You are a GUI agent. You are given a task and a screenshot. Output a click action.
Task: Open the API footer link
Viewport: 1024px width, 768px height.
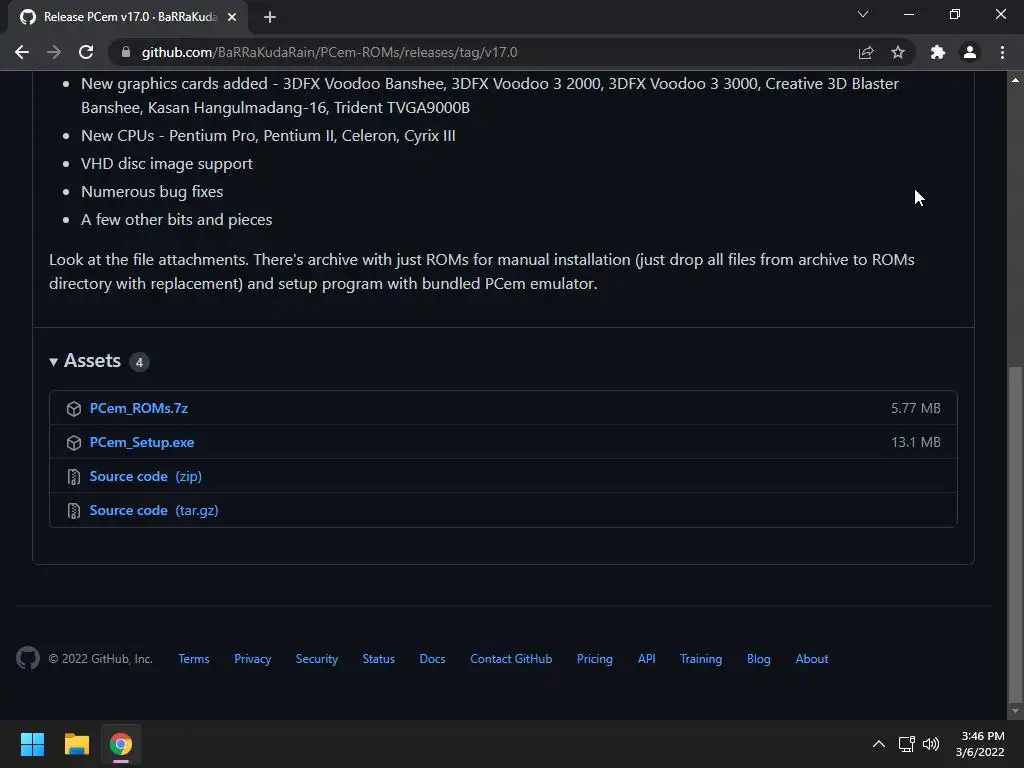point(647,659)
